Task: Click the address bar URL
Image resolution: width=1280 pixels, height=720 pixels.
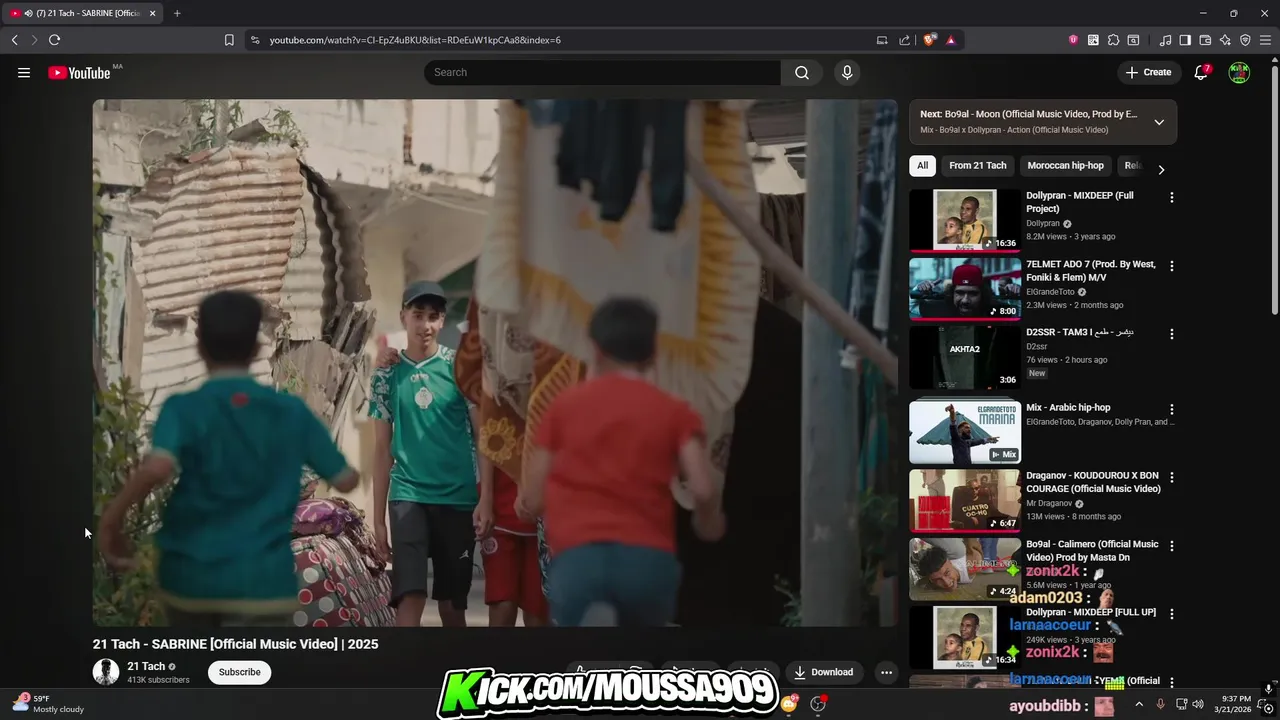Action: coord(415,40)
